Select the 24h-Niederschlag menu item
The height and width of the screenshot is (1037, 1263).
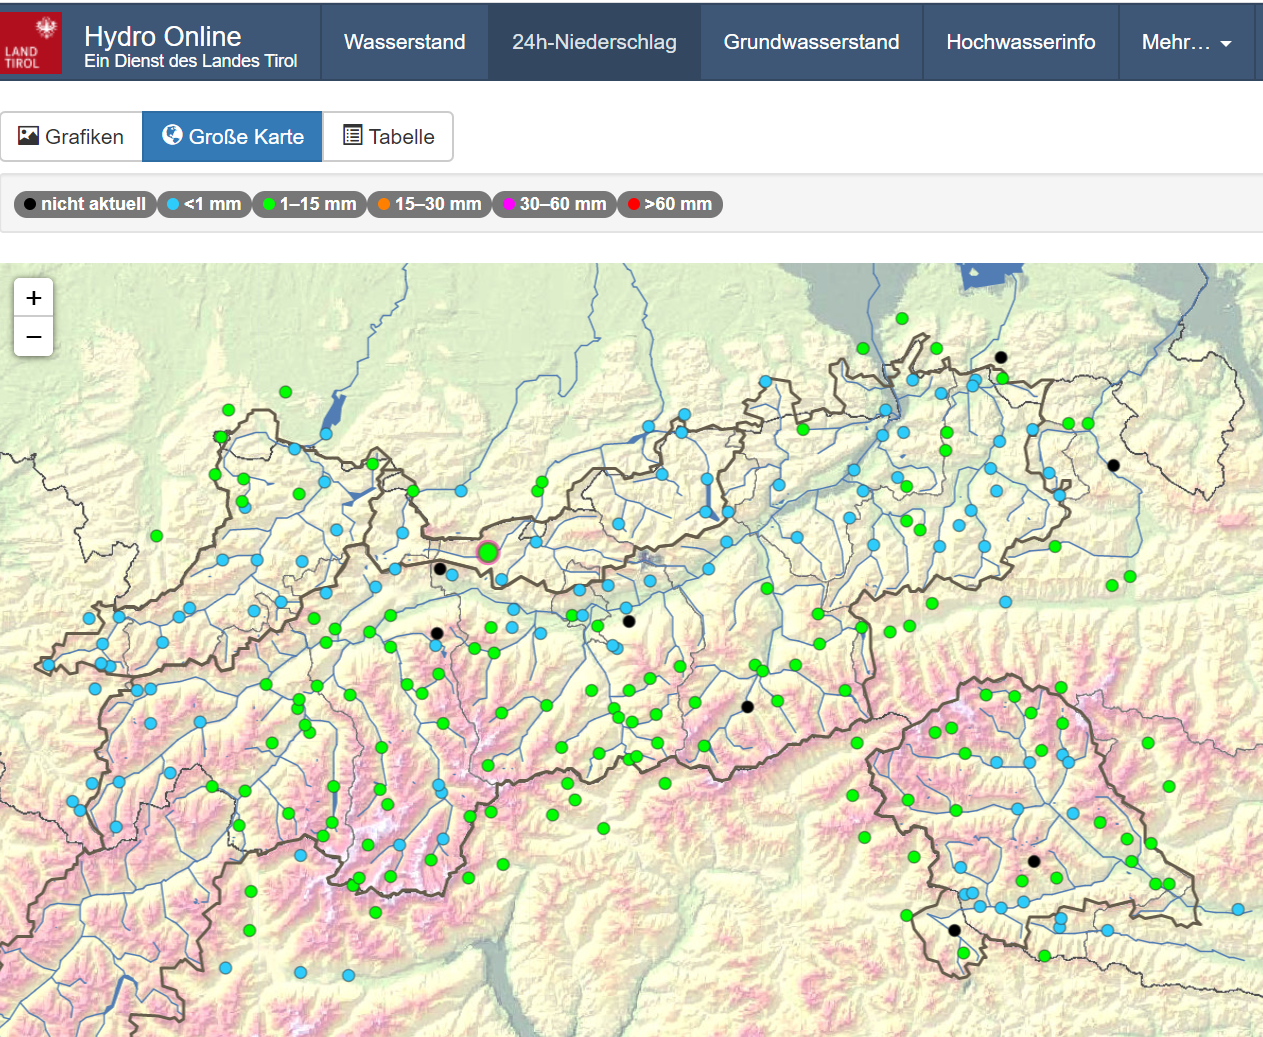pyautogui.click(x=594, y=42)
